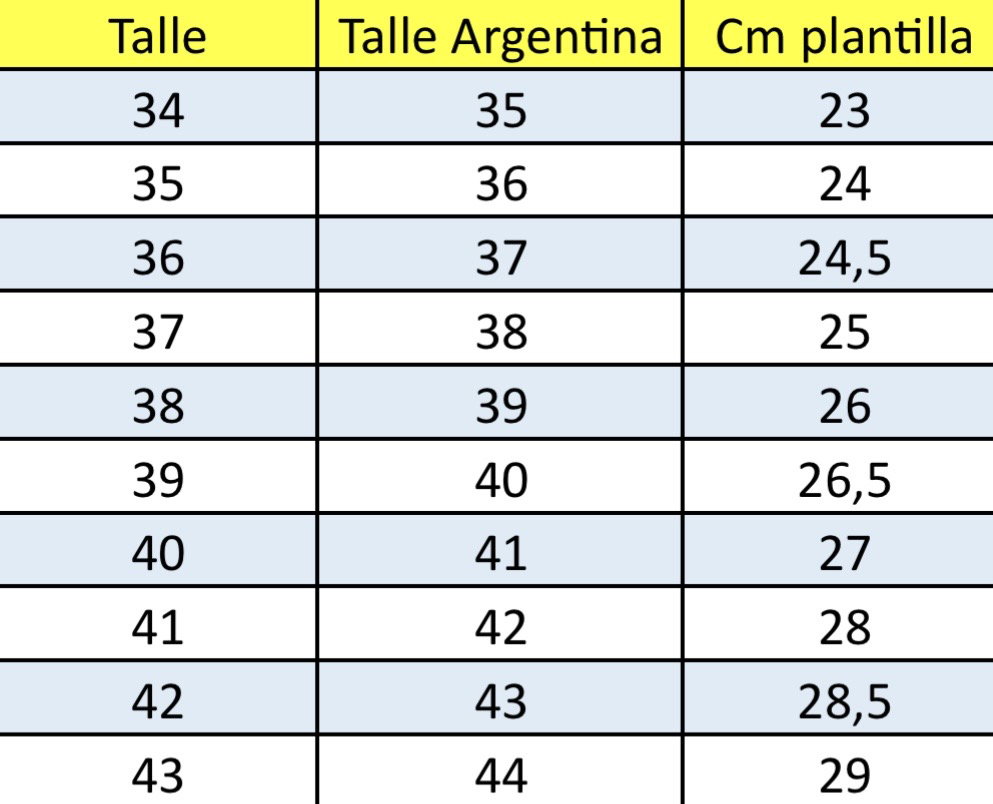Click Talle Argentina cell showing 40
Image resolution: width=993 pixels, height=804 pixels.
500,476
